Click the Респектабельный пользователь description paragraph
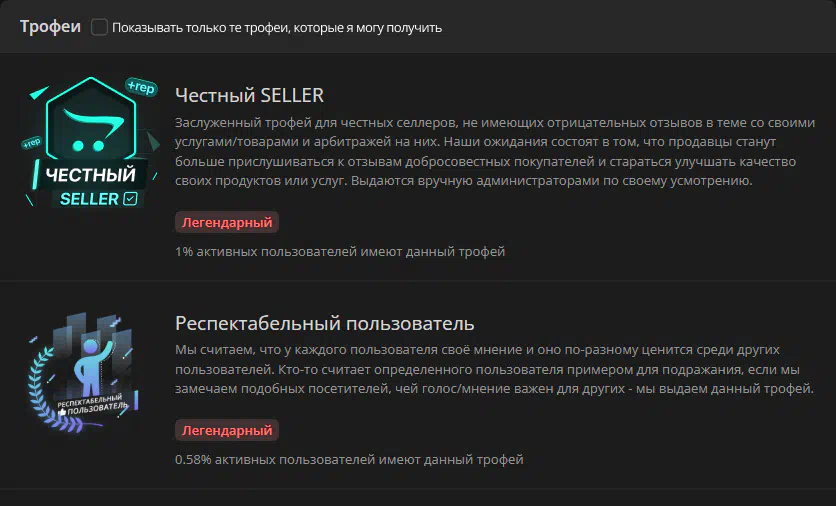This screenshot has height=506, width=836. (495, 369)
